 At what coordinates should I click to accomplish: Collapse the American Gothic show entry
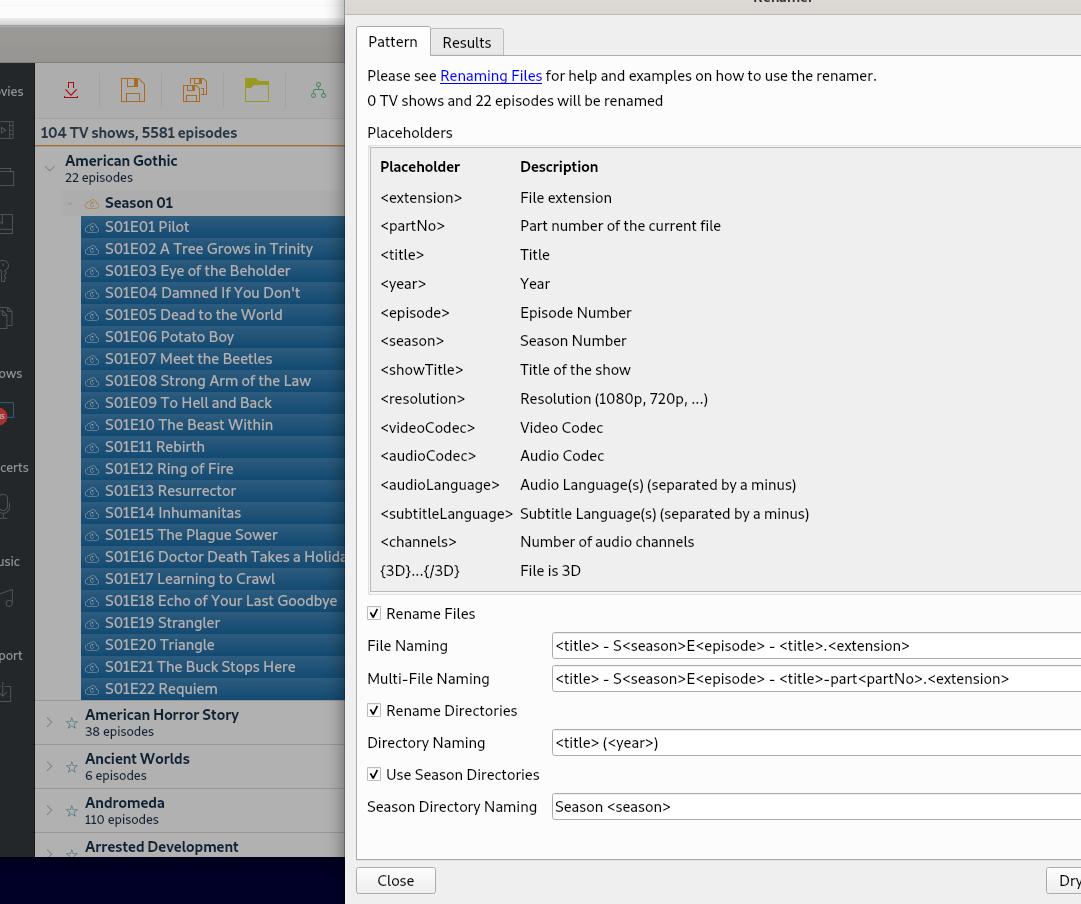pyautogui.click(x=49, y=169)
